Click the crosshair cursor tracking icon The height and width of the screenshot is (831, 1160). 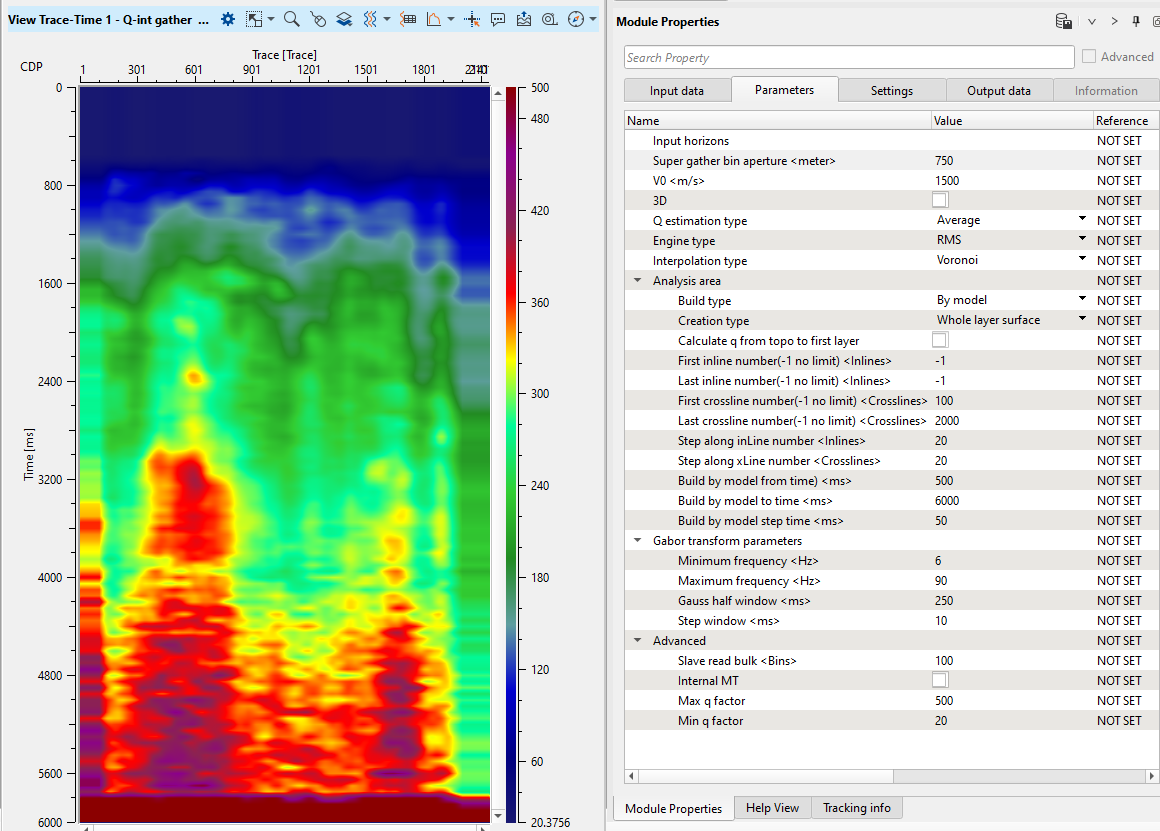[x=472, y=19]
